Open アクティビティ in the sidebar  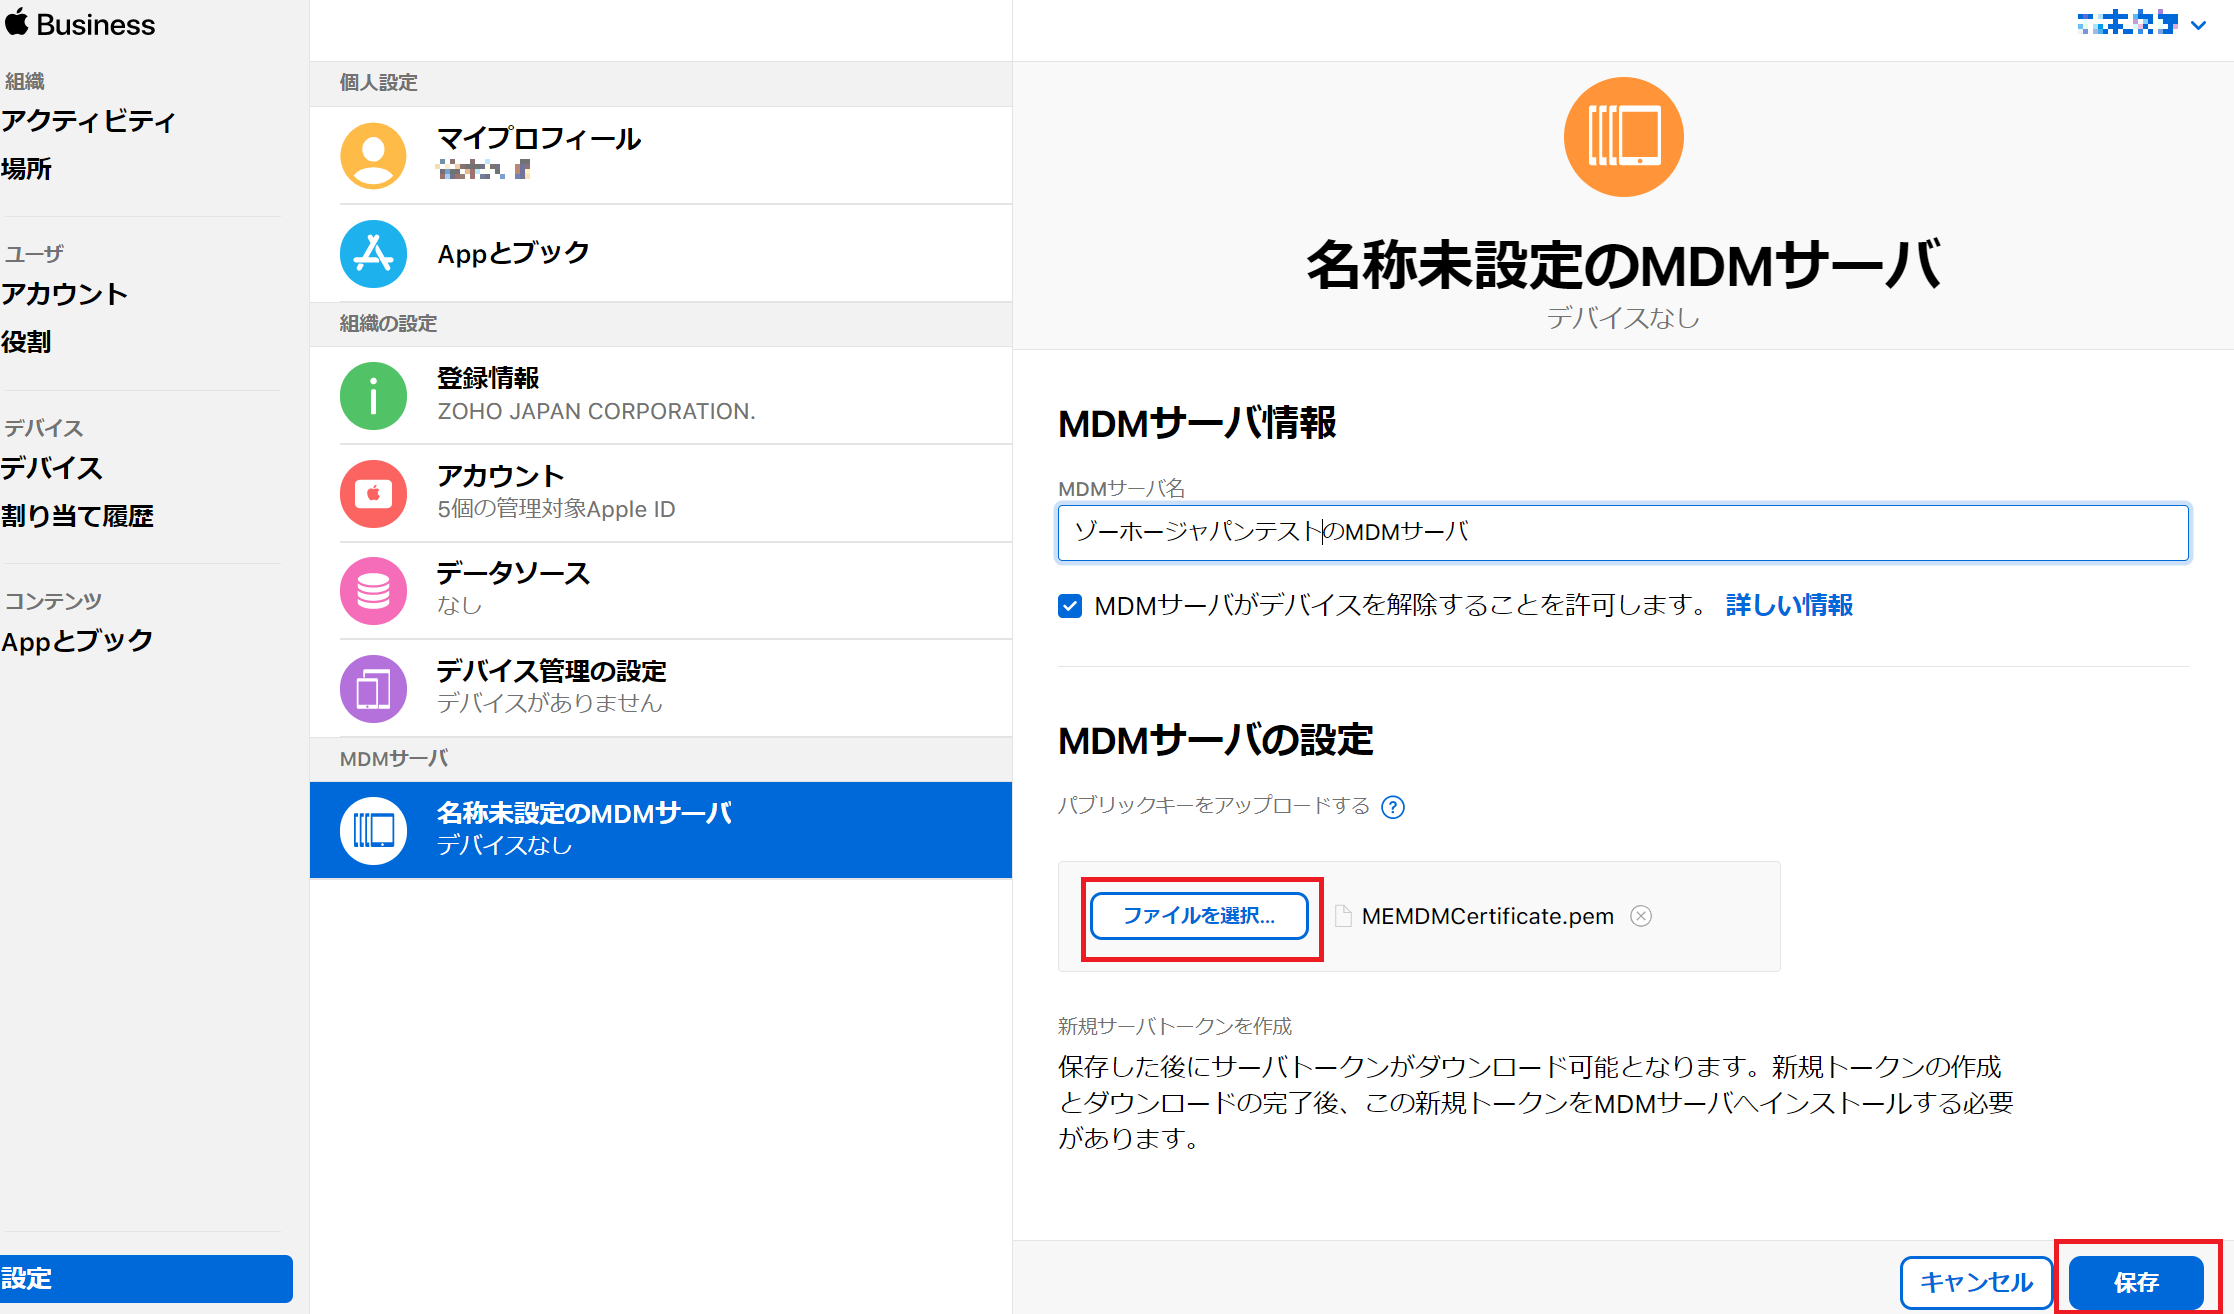88,121
